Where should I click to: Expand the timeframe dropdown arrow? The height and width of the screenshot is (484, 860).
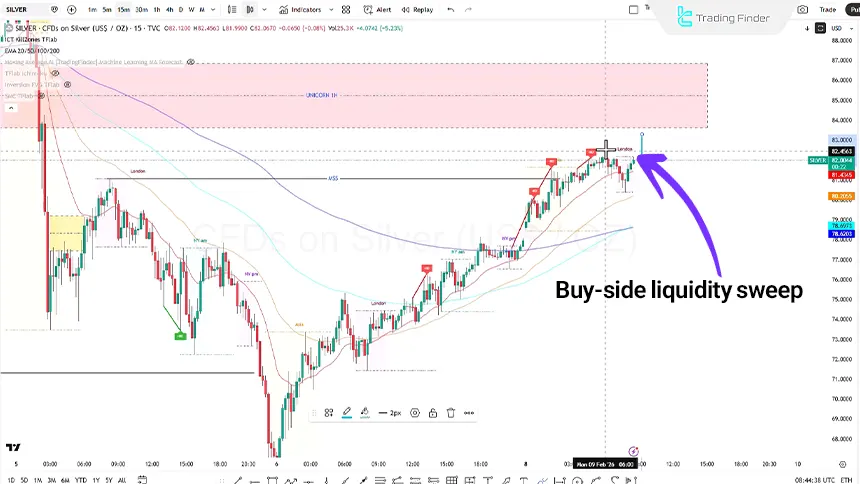[x=213, y=9]
